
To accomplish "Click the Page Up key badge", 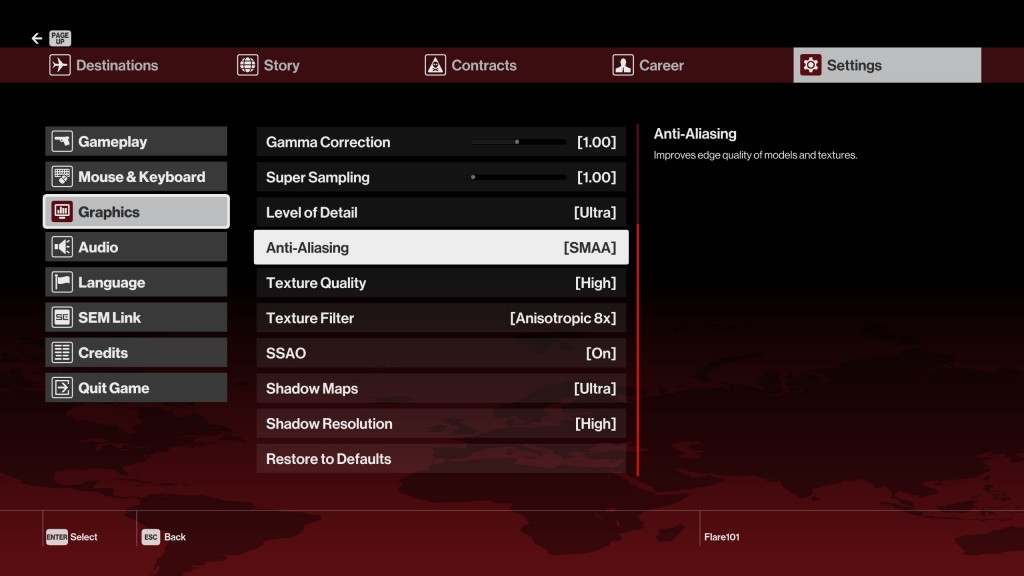I will click(60, 39).
